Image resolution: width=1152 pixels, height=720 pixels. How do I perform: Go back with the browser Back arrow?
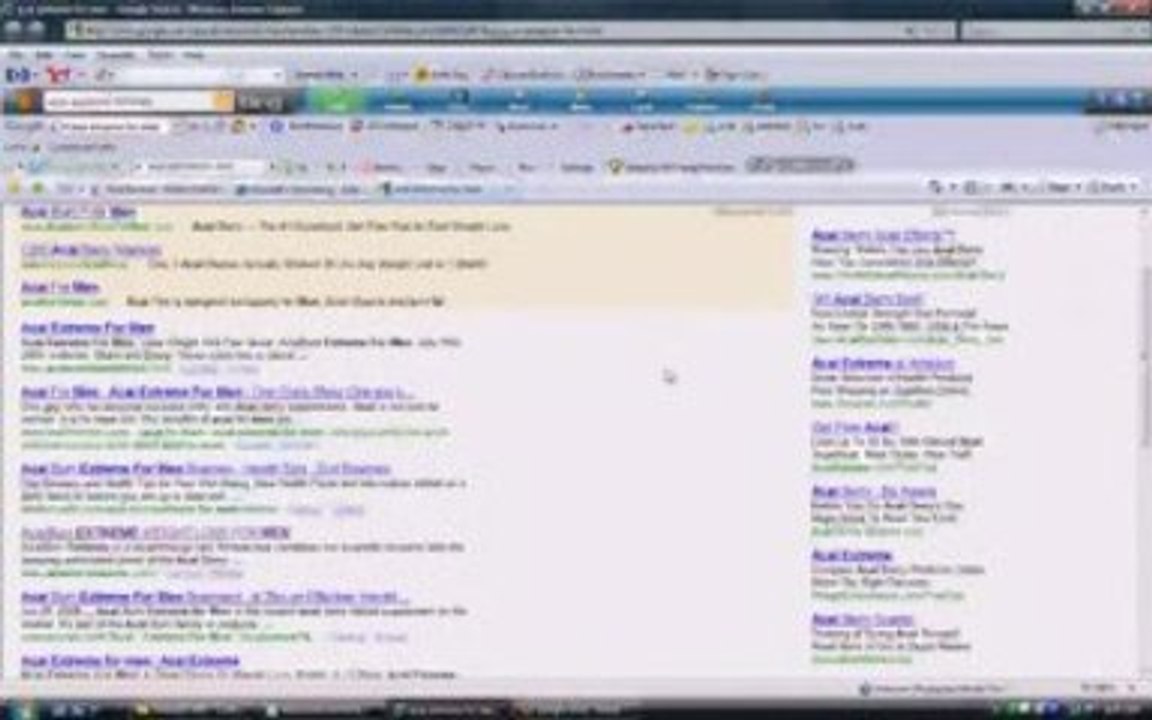point(14,29)
